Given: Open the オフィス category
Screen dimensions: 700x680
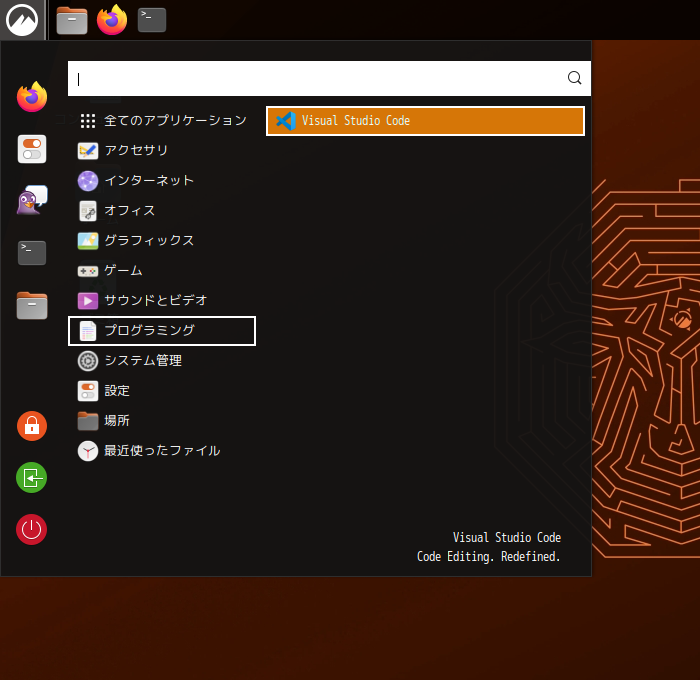Looking at the screenshot, I should (x=162, y=211).
